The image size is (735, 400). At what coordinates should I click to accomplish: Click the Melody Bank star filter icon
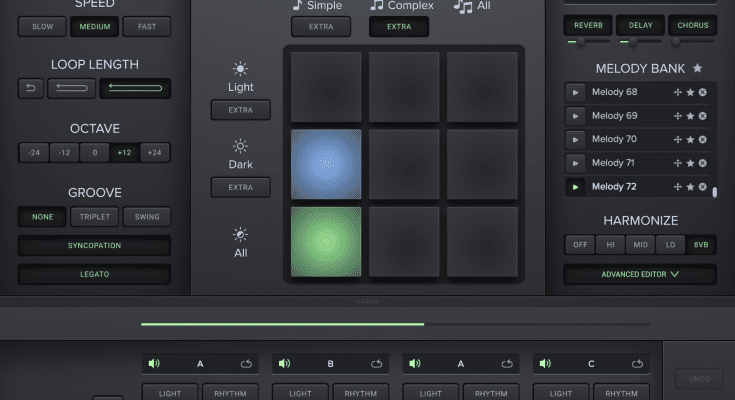click(x=697, y=68)
